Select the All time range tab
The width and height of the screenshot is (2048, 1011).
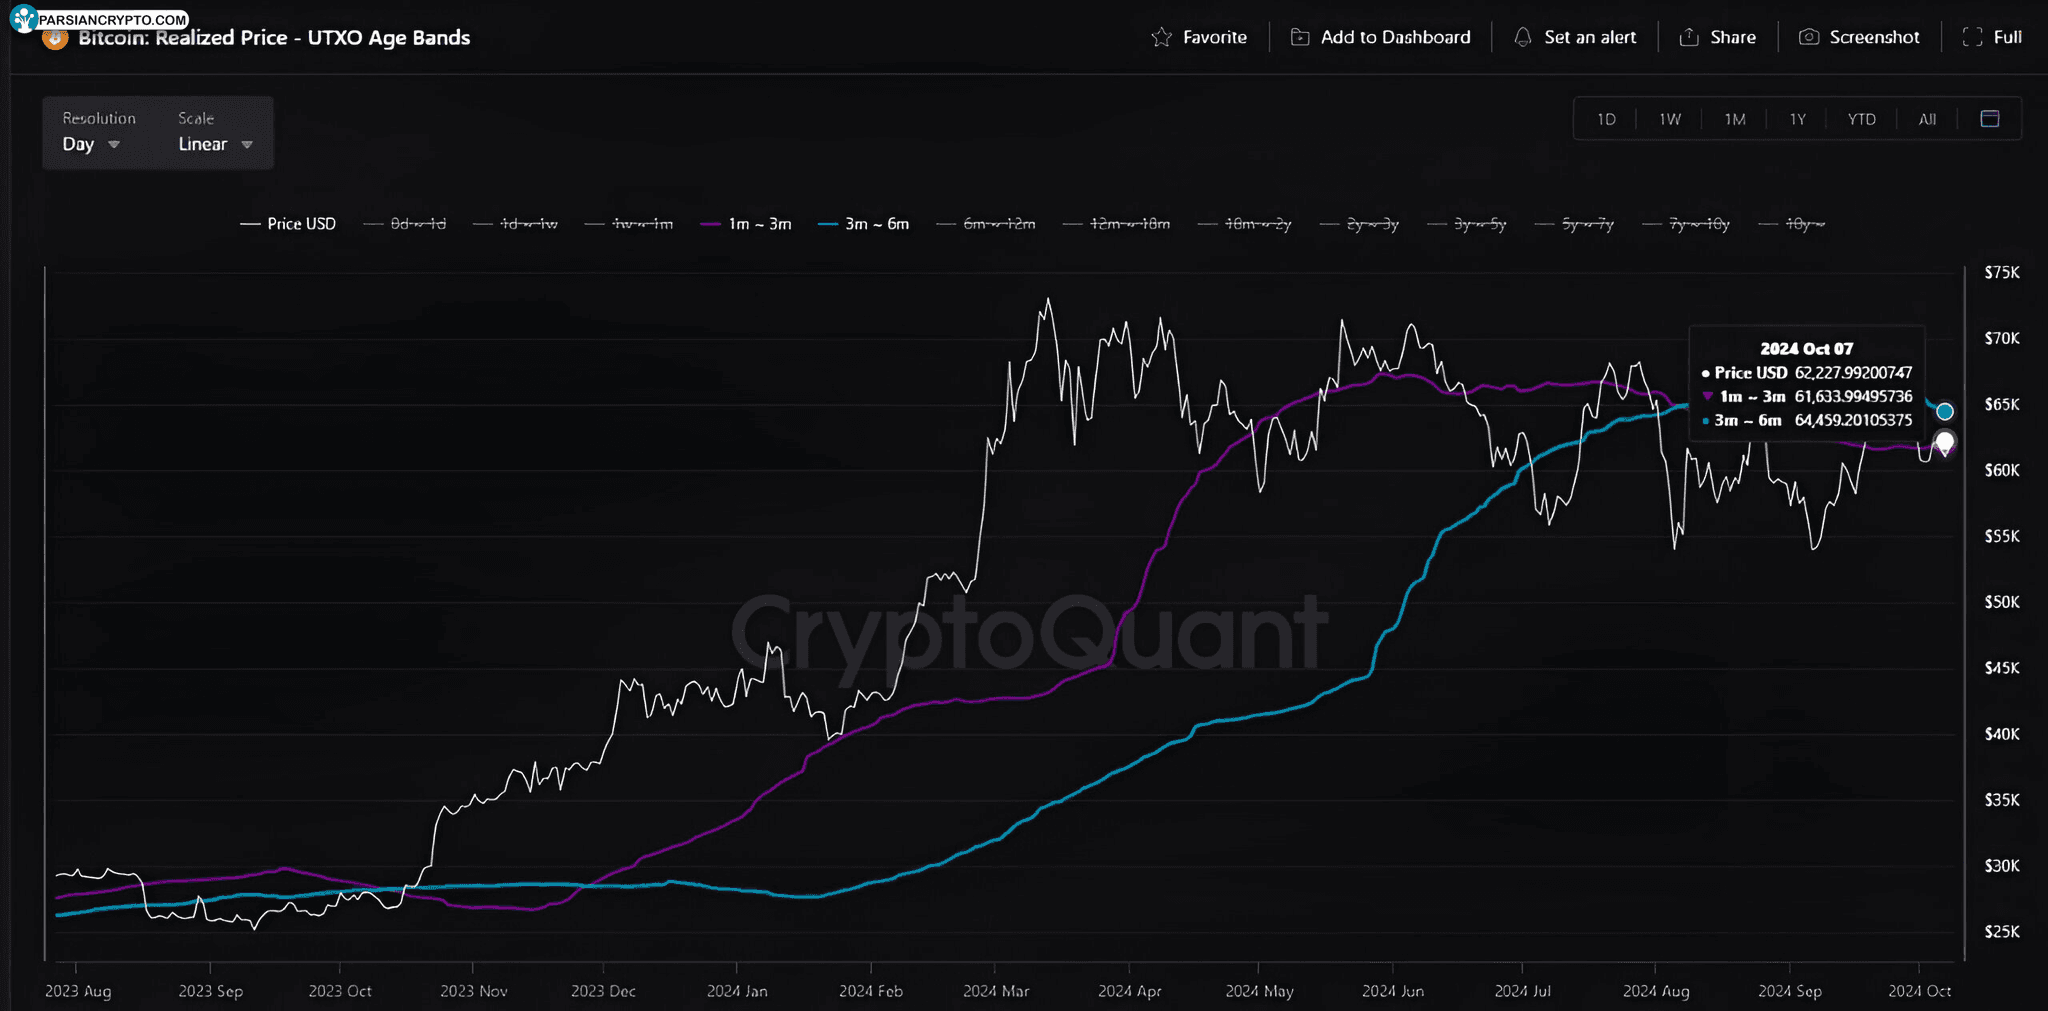[x=1927, y=119]
